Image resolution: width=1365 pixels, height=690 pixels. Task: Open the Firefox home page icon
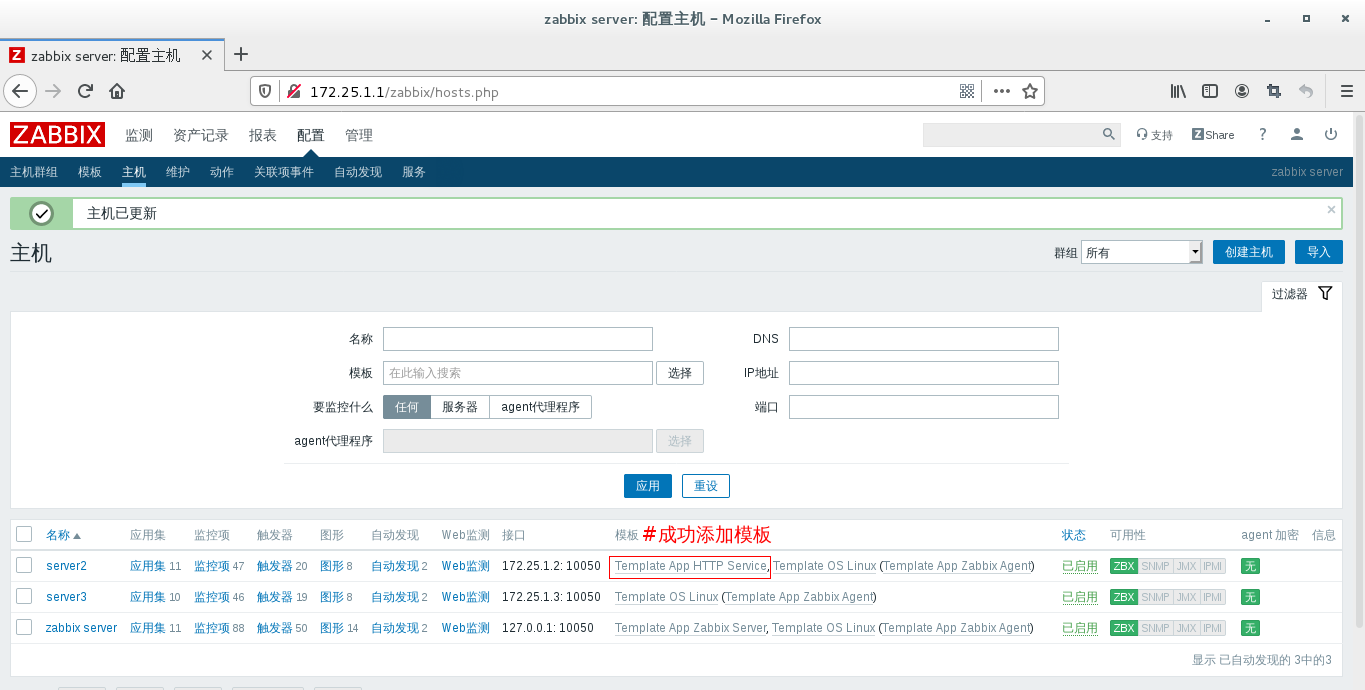117,91
